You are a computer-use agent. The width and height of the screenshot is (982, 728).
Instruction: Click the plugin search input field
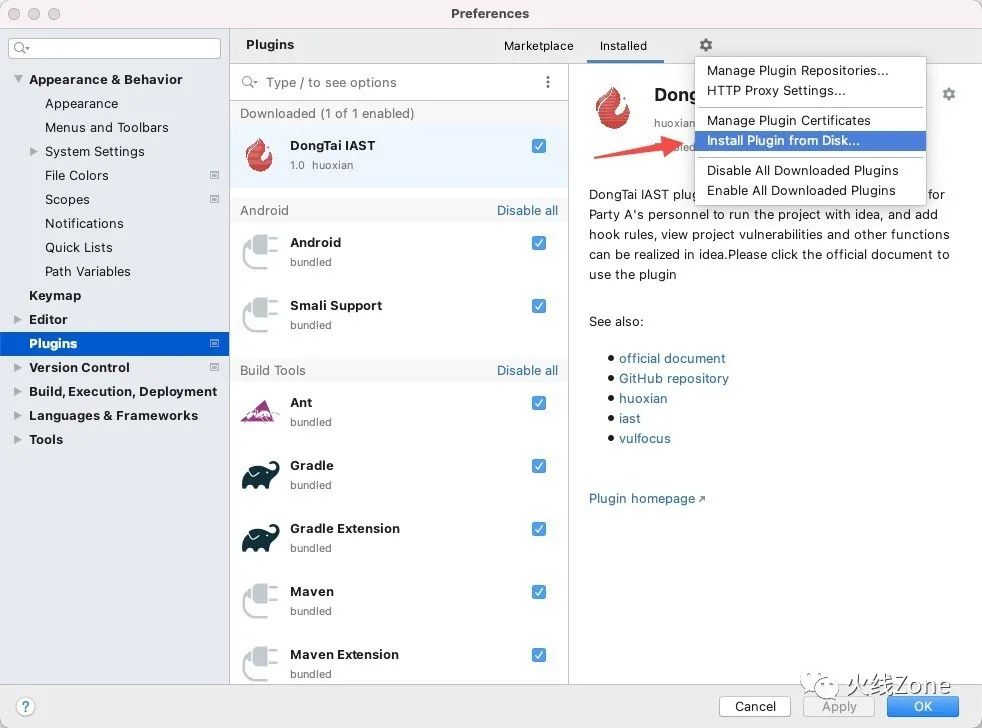[388, 83]
